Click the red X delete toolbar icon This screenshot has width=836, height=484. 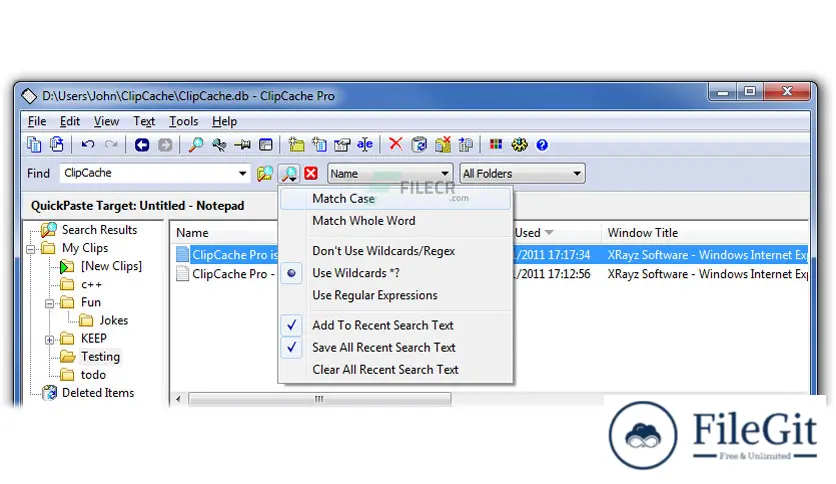[396, 144]
